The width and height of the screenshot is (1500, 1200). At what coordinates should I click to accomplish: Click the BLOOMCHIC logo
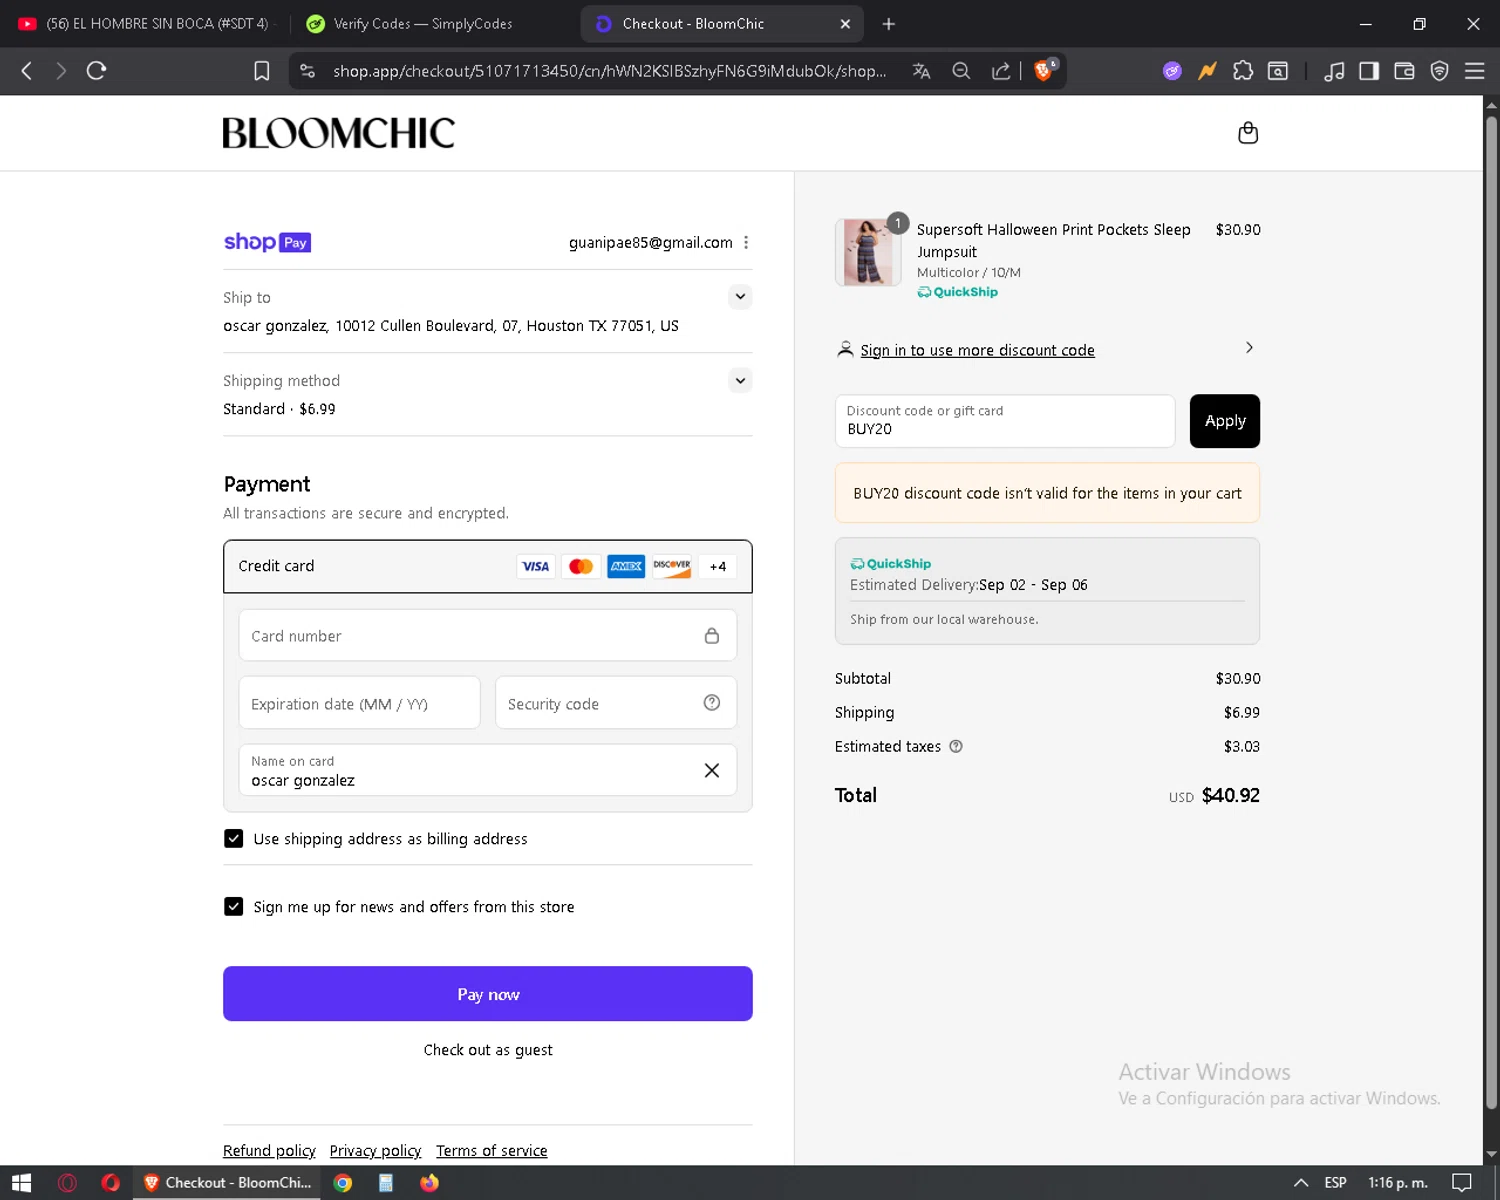(338, 133)
